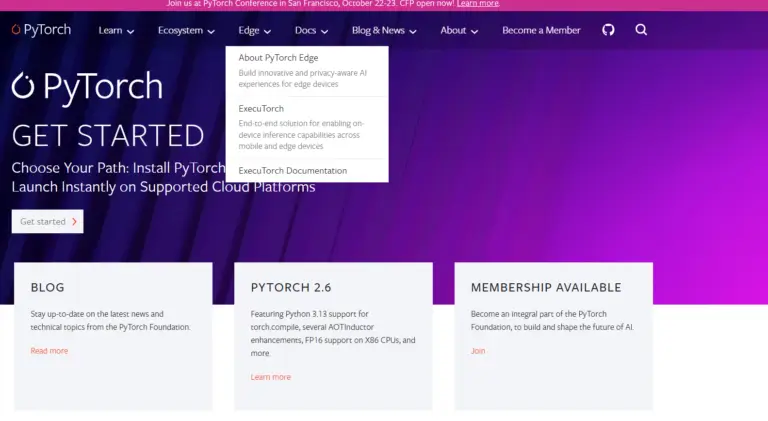The image size is (768, 421).
Task: Click the PYTORCH 2.6 card heading
Action: (x=291, y=288)
